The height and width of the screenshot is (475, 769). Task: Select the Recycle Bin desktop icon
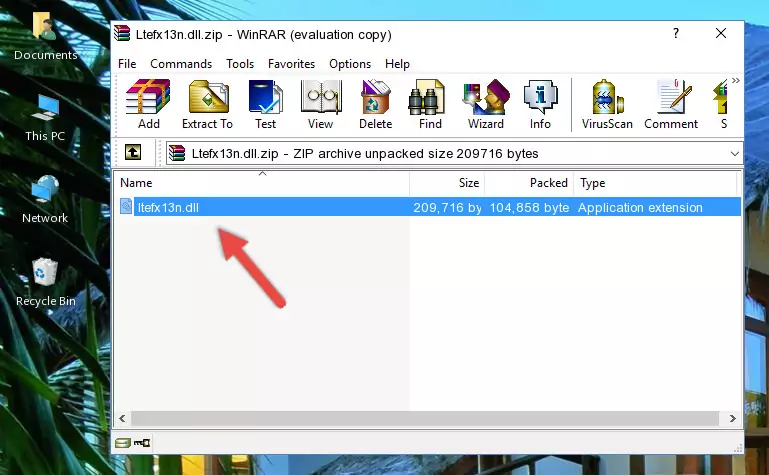coord(46,282)
